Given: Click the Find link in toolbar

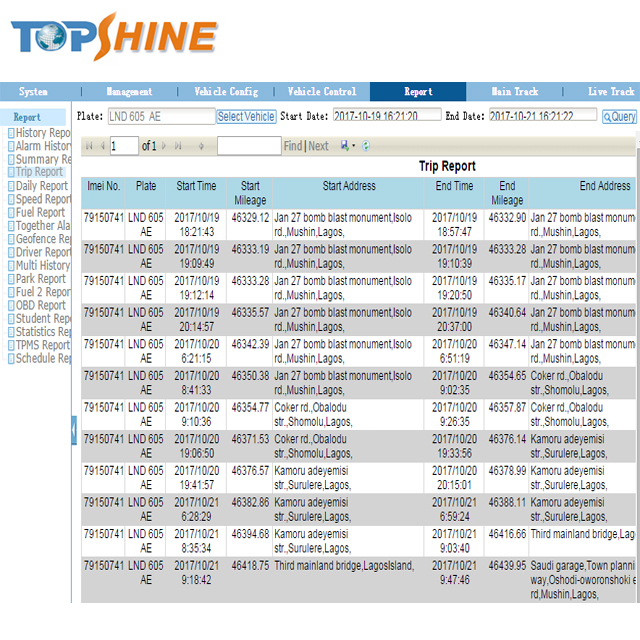Looking at the screenshot, I should click(x=292, y=146).
